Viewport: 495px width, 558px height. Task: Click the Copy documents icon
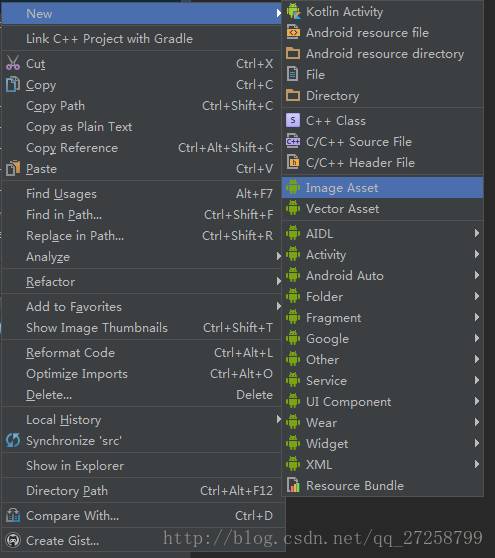click(x=13, y=85)
